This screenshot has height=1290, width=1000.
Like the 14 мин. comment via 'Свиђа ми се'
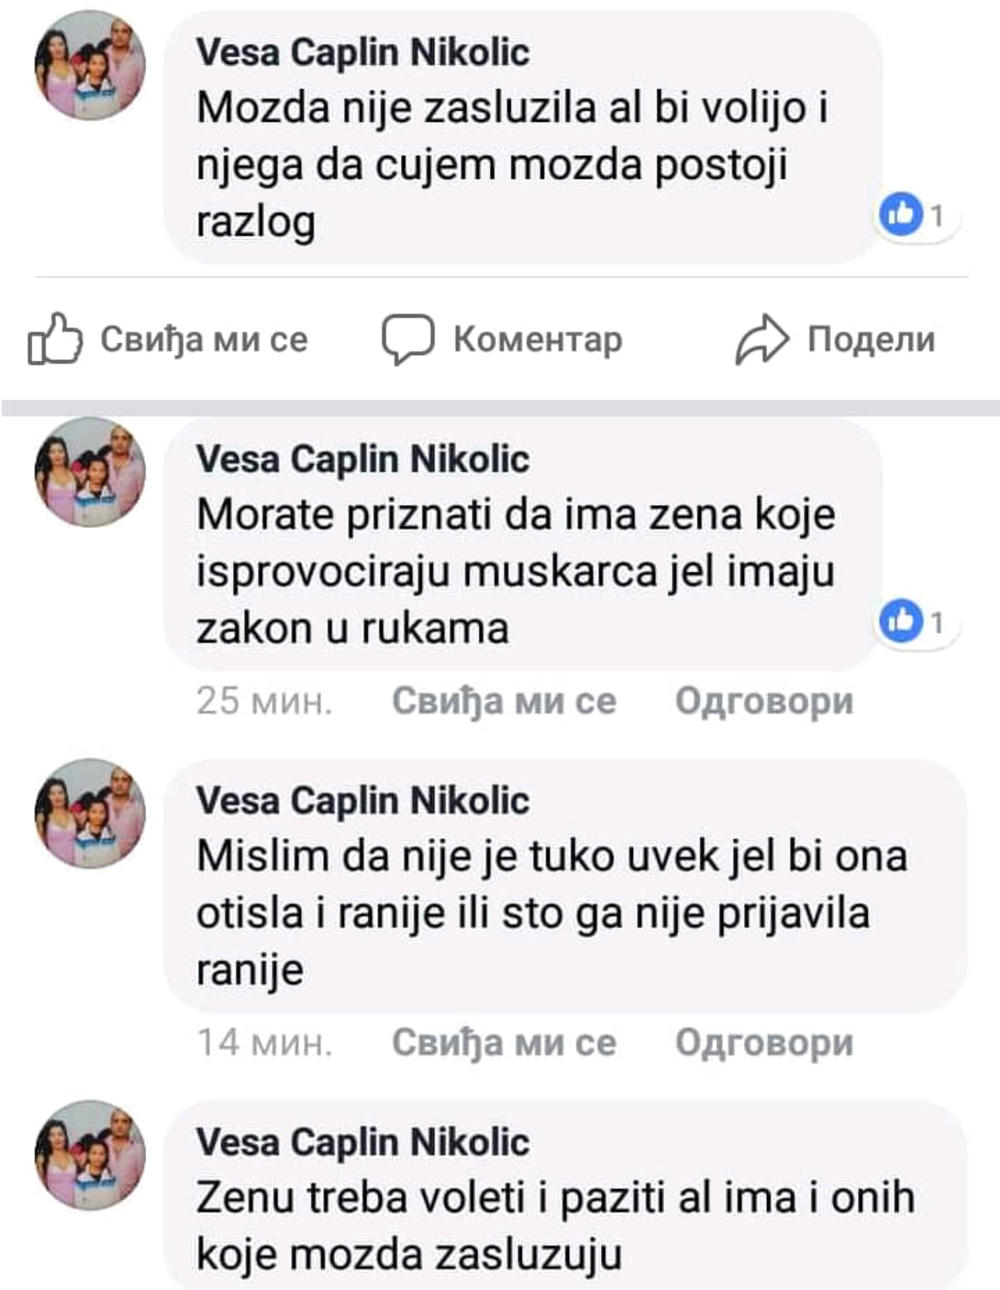point(504,1043)
